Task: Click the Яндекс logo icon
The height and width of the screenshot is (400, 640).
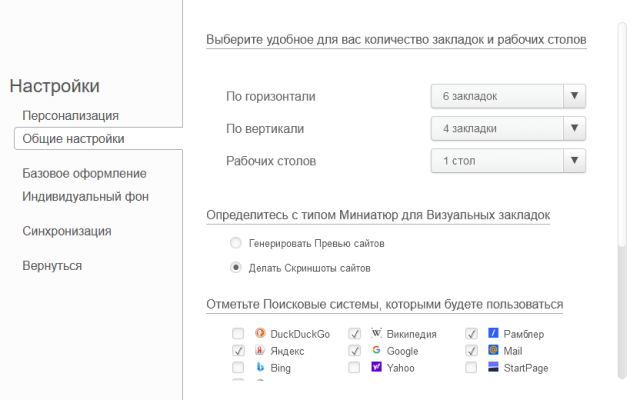Action: point(260,351)
